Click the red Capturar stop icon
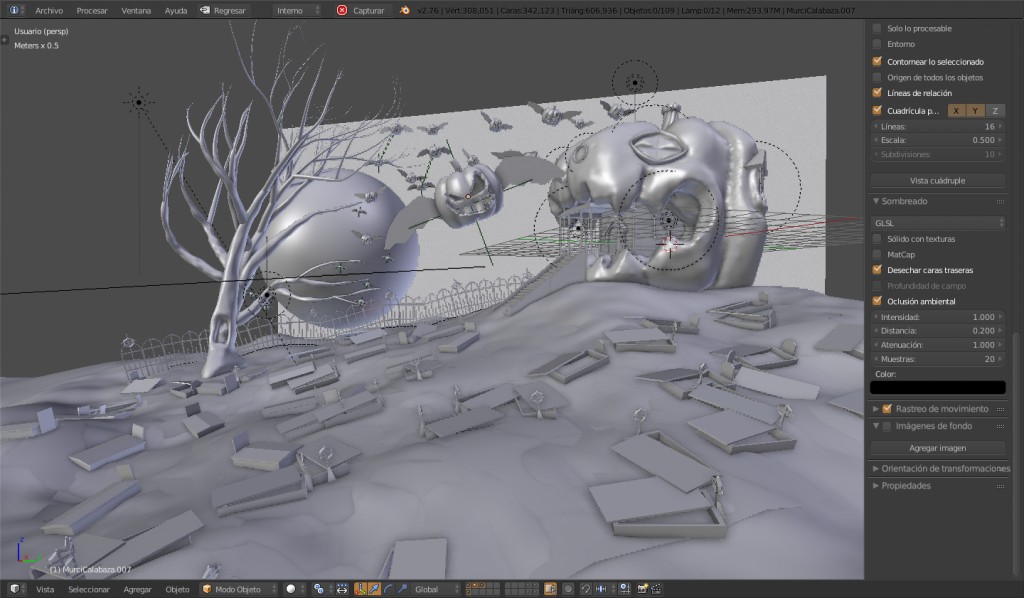Image resolution: width=1024 pixels, height=598 pixels. click(342, 10)
